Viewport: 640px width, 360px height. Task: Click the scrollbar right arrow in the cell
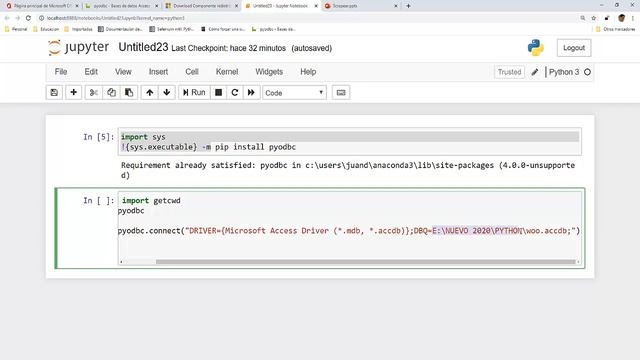coord(578,262)
